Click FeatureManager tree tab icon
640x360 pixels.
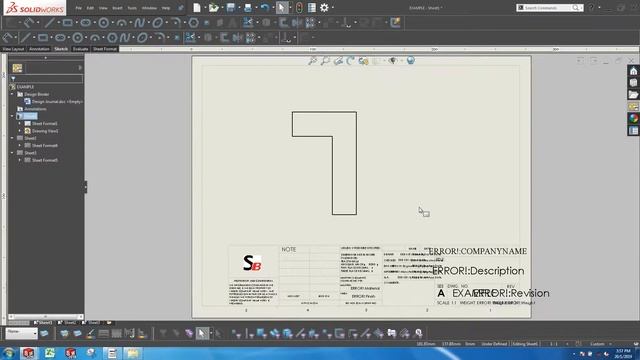(17, 68)
